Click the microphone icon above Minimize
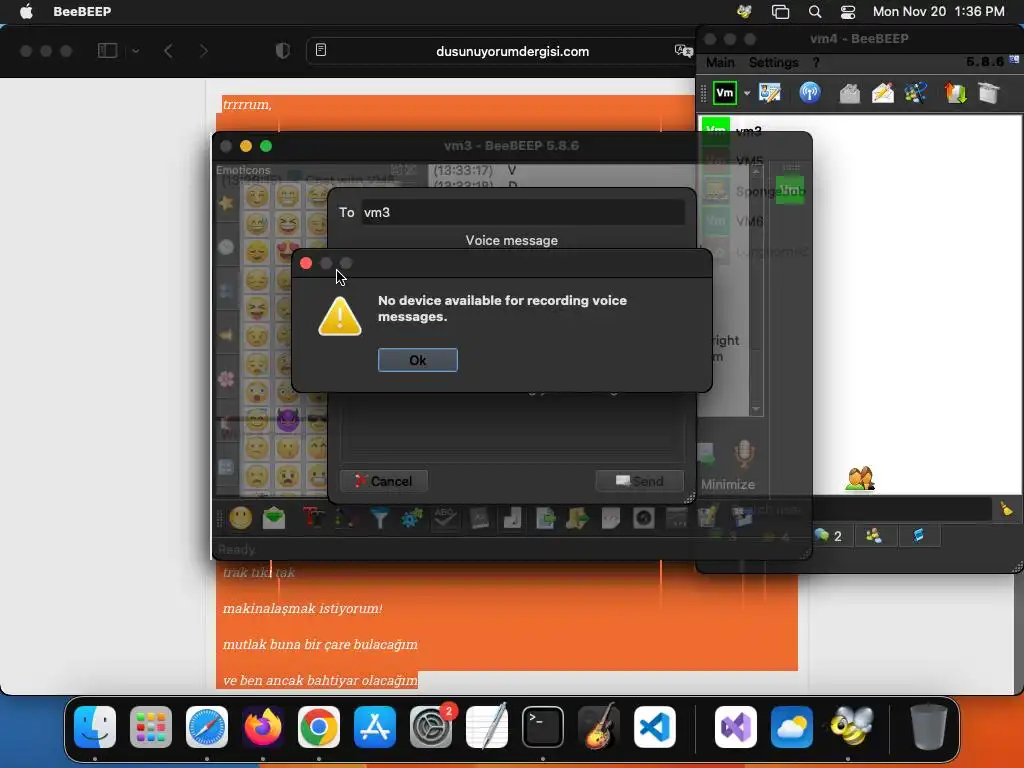Screen dimensions: 1024x768 point(744,453)
